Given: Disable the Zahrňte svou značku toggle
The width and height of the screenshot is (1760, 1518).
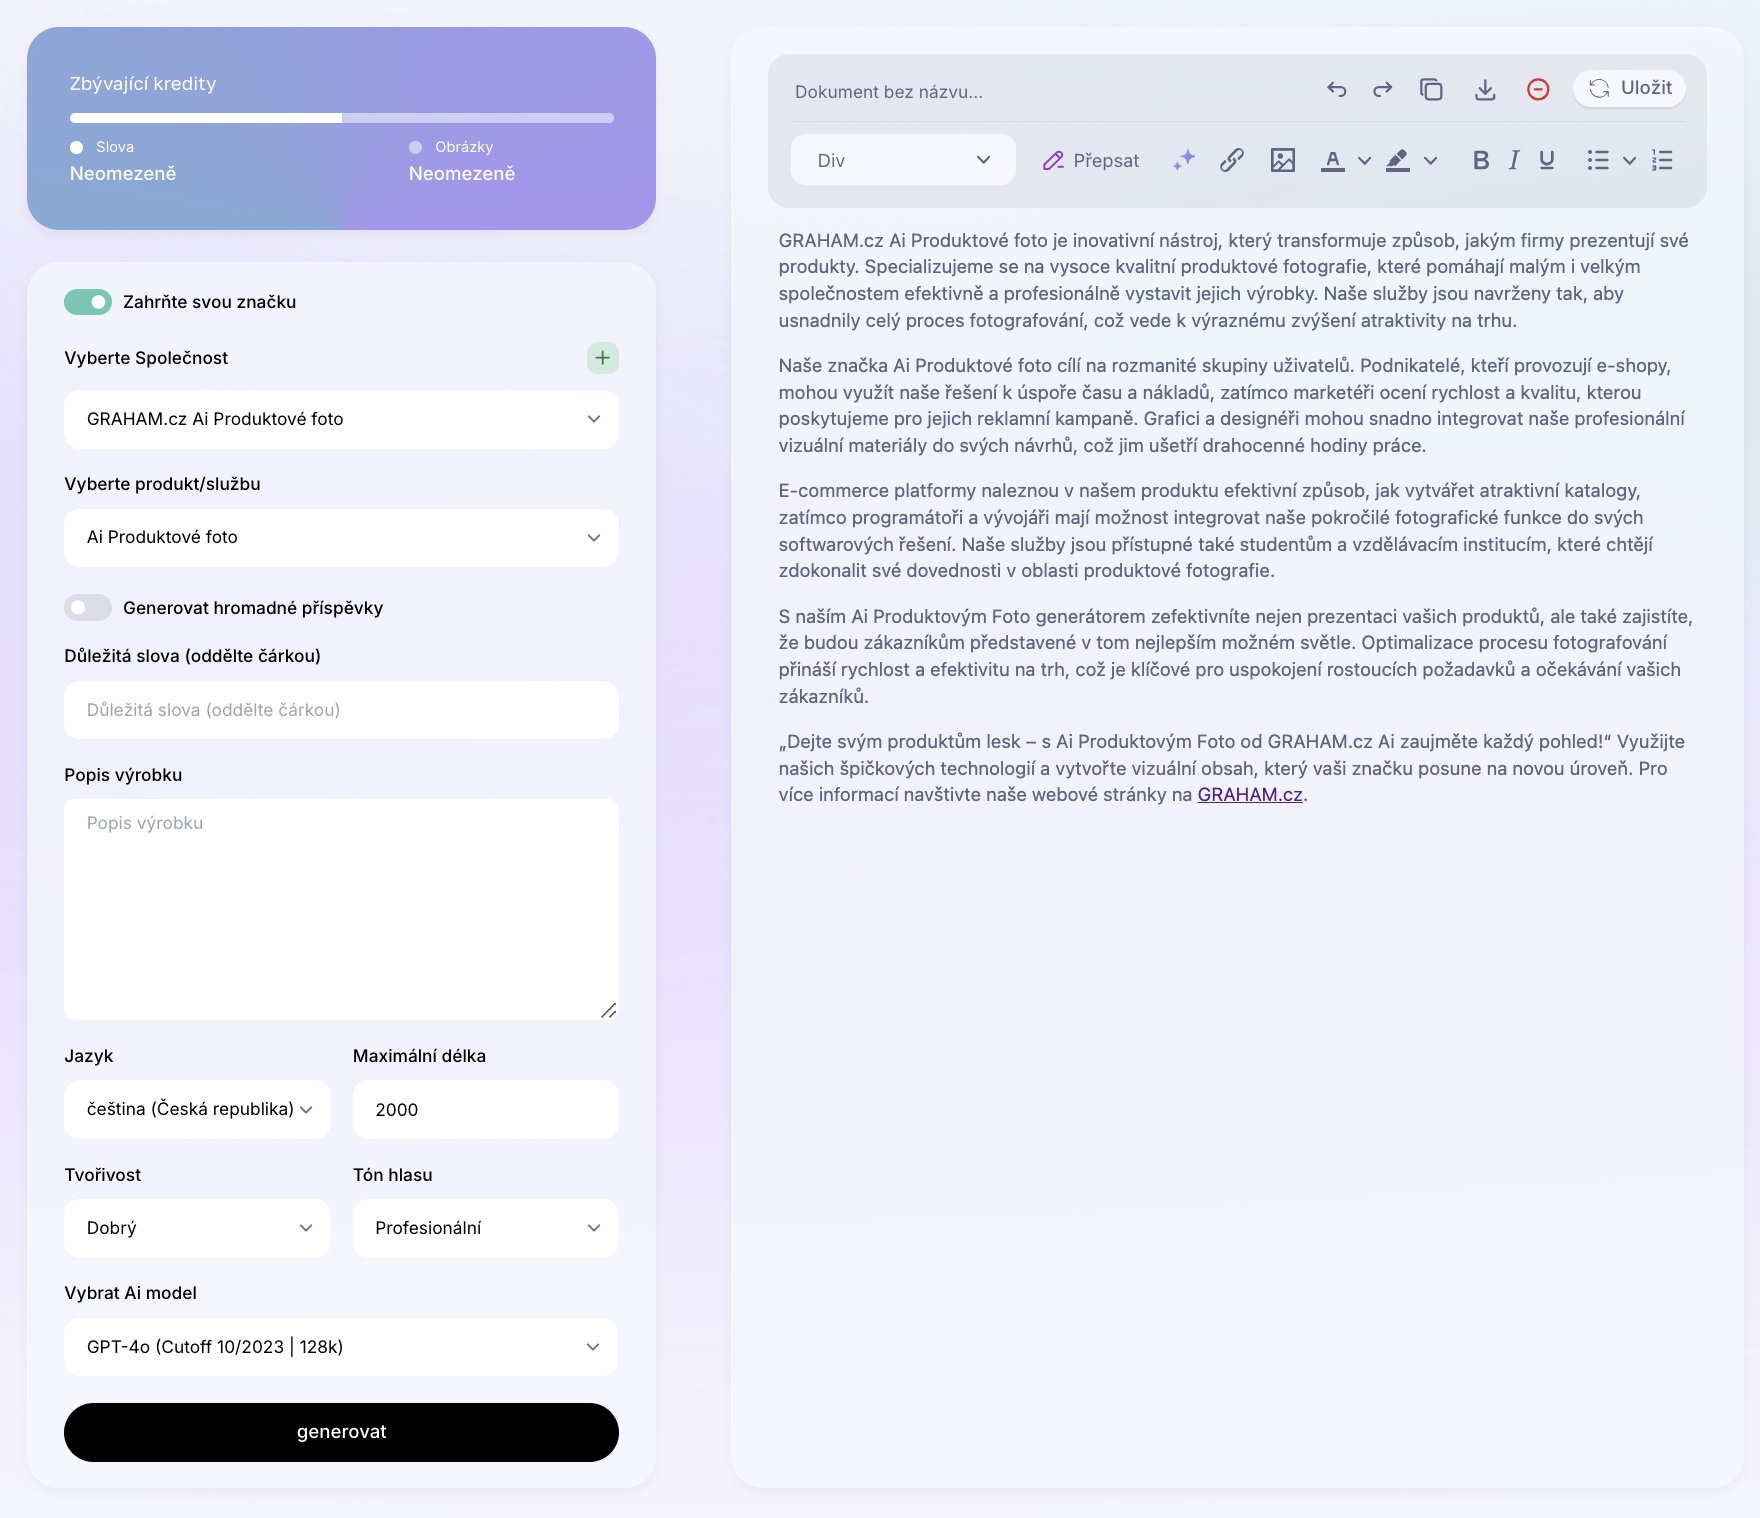Looking at the screenshot, I should point(88,302).
